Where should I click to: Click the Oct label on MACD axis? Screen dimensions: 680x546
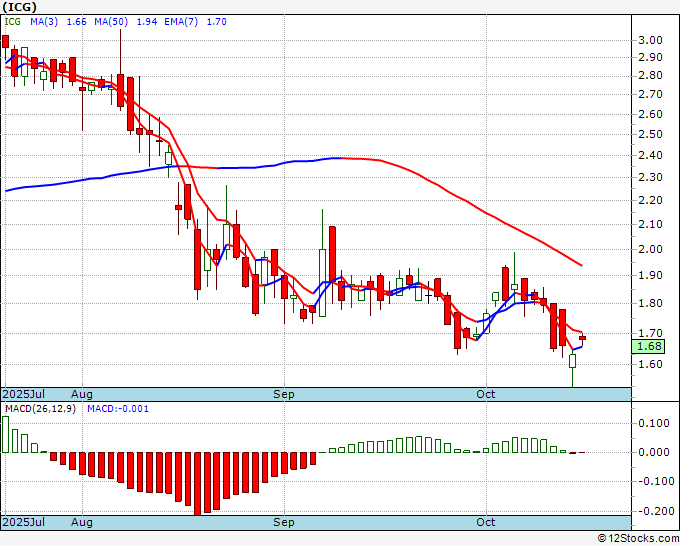point(486,522)
